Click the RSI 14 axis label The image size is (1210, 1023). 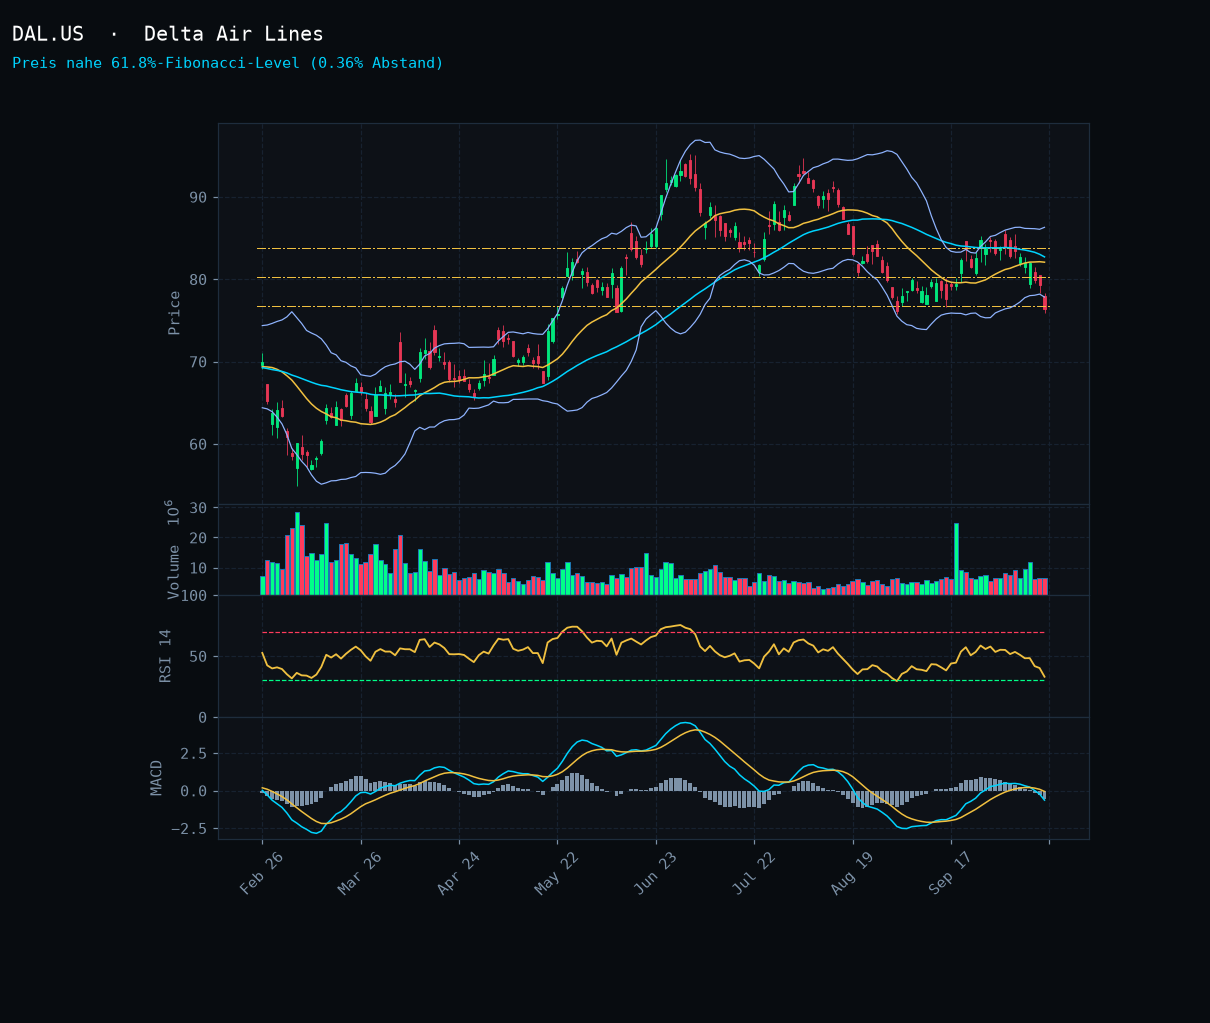tap(166, 656)
